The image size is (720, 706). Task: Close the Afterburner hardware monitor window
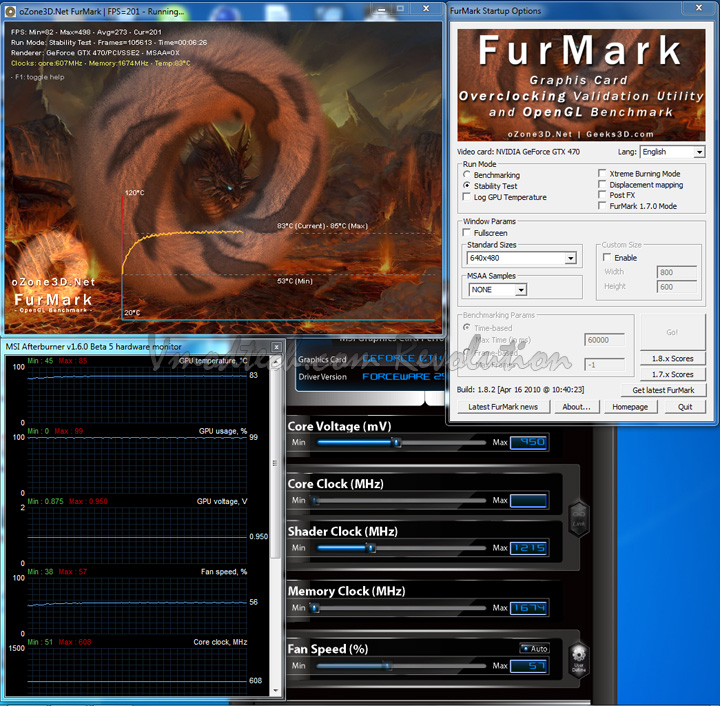(x=276, y=347)
